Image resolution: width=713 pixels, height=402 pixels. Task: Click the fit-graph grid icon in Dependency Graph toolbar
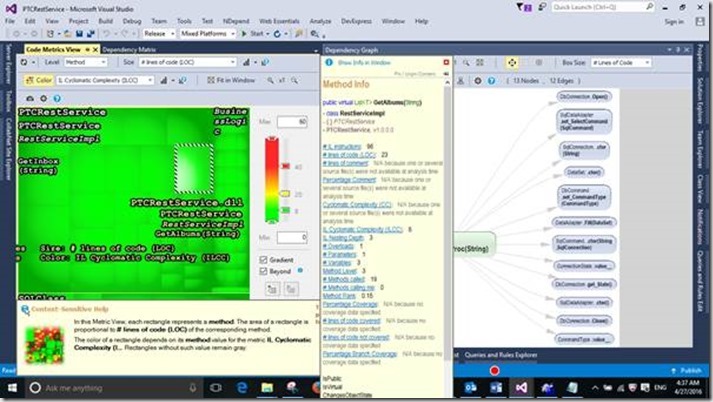coord(480,63)
